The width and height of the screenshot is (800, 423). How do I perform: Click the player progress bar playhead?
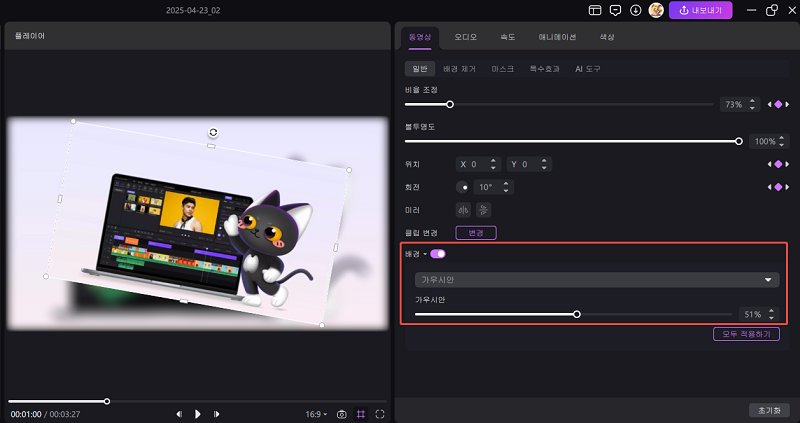[x=107, y=402]
